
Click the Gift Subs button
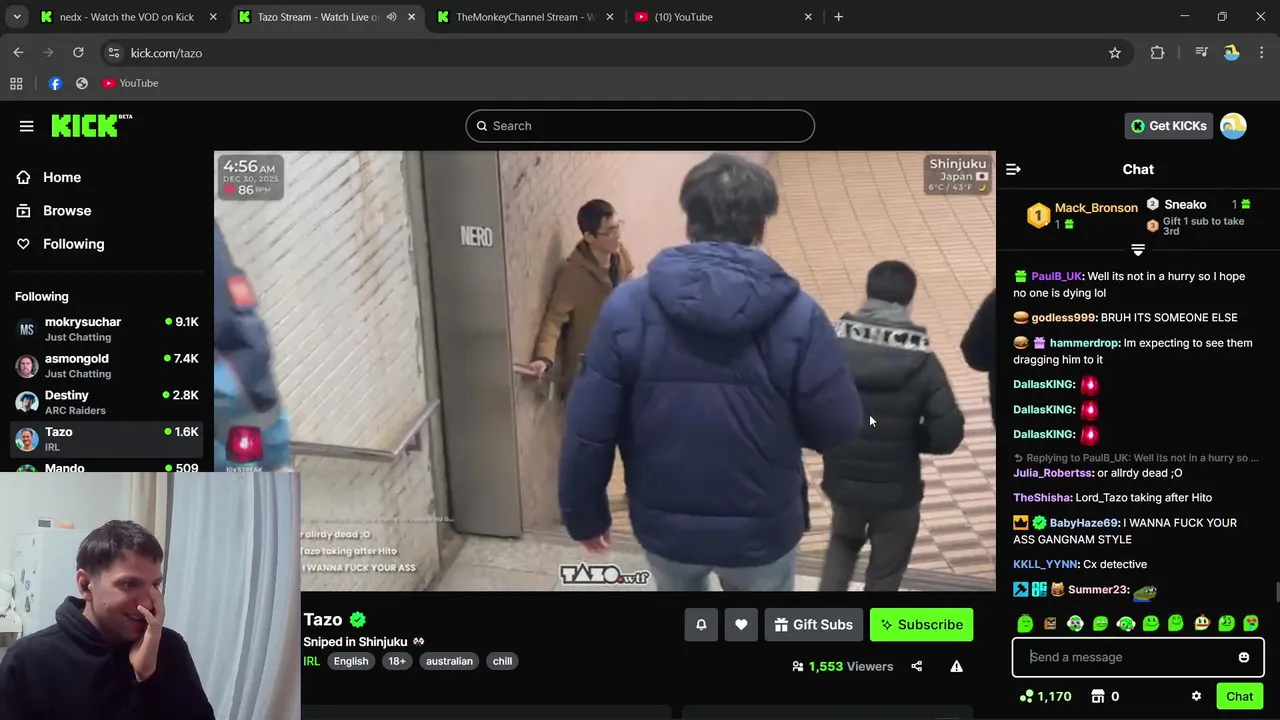coord(813,625)
